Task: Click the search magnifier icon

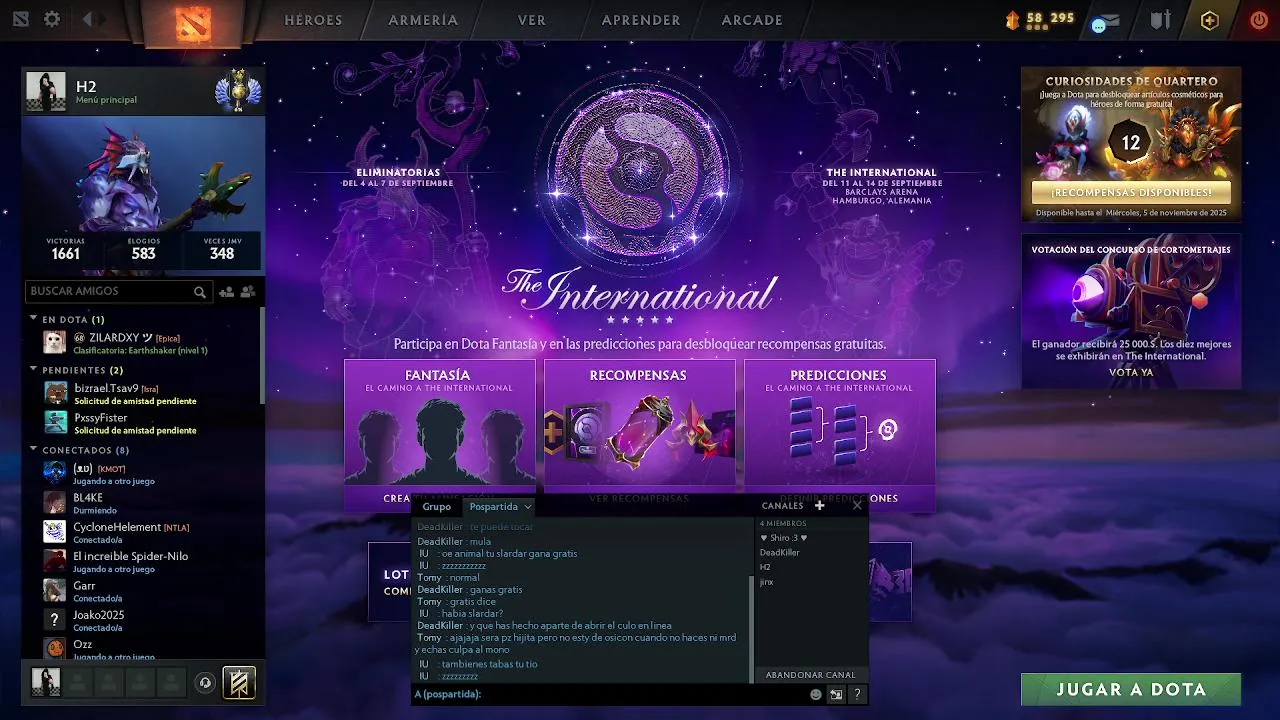Action: [200, 292]
